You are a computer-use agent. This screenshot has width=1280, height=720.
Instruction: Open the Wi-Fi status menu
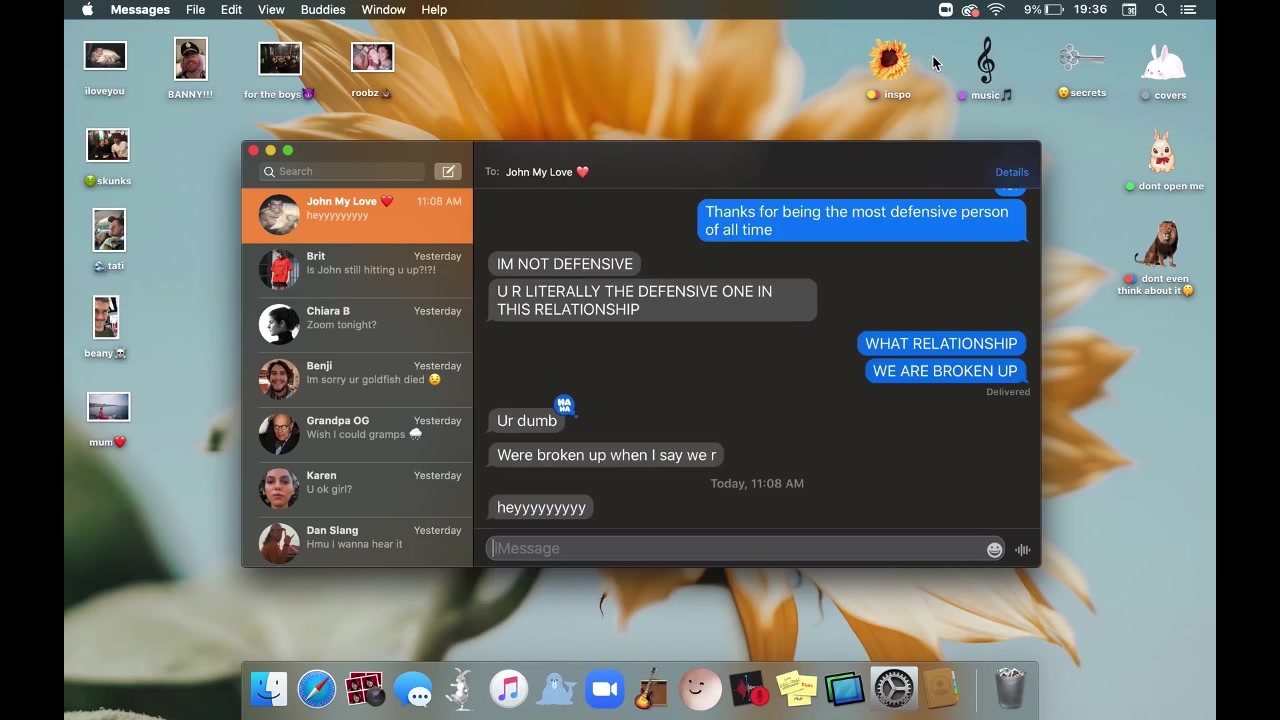point(996,10)
